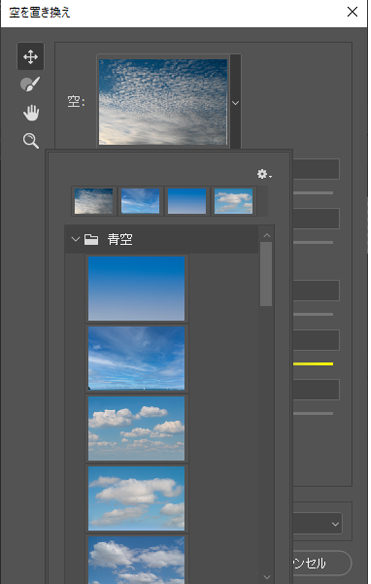Select the streaky cirrus cloud sky preset

[x=136, y=358]
